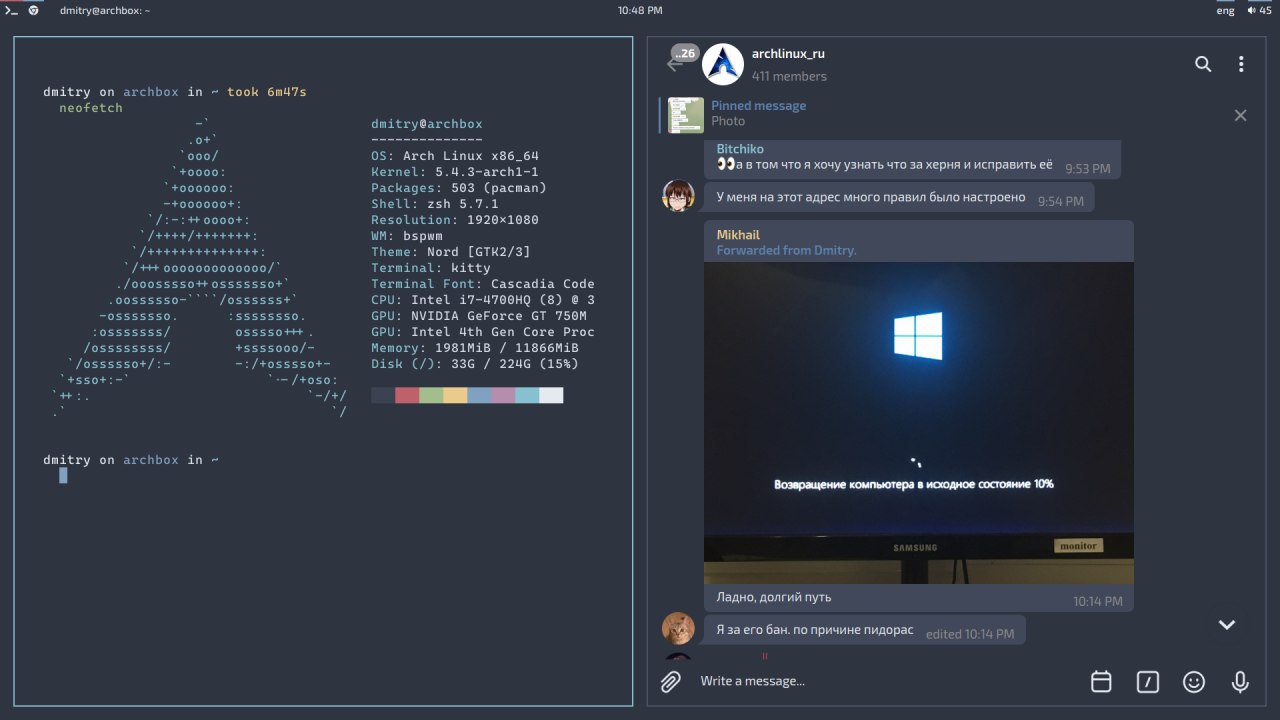
Task: Open Forwarded from Dmitry link
Action: click(x=786, y=250)
